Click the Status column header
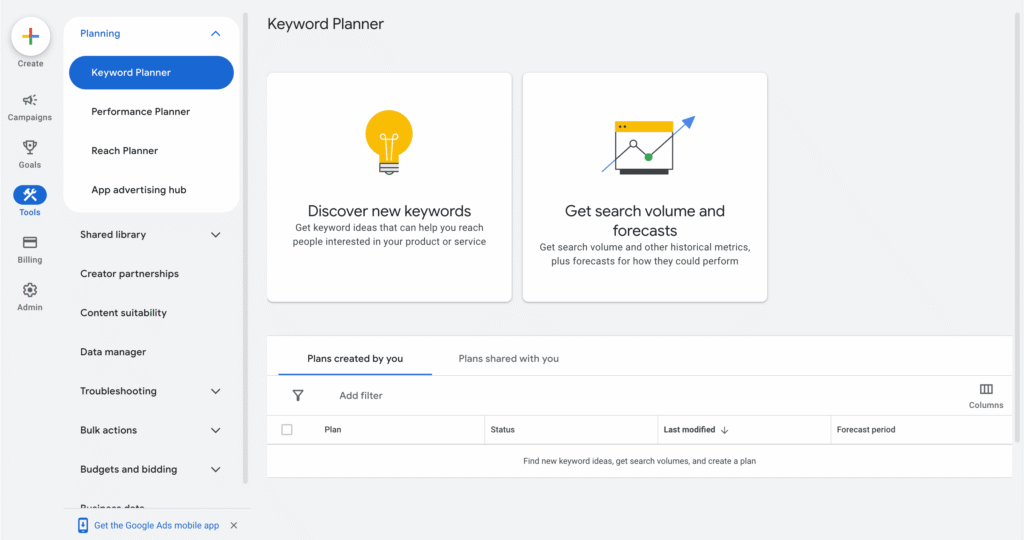This screenshot has height=540, width=1024. click(503, 430)
